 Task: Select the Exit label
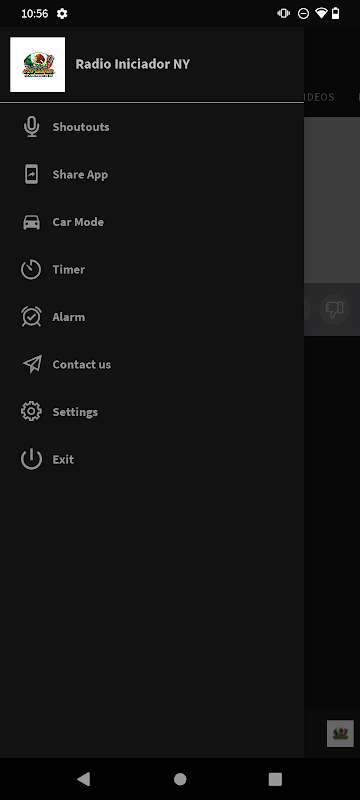tap(63, 459)
